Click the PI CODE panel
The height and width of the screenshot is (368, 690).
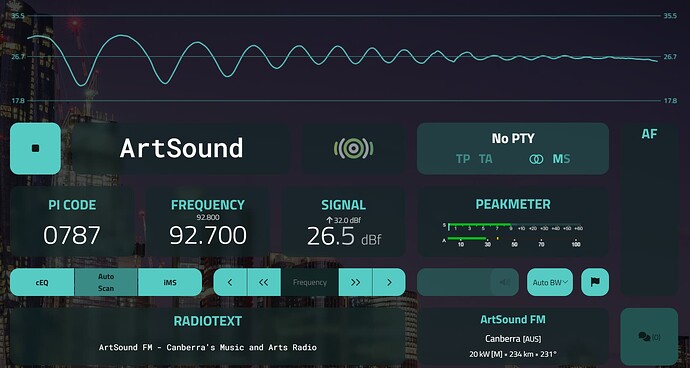point(72,221)
